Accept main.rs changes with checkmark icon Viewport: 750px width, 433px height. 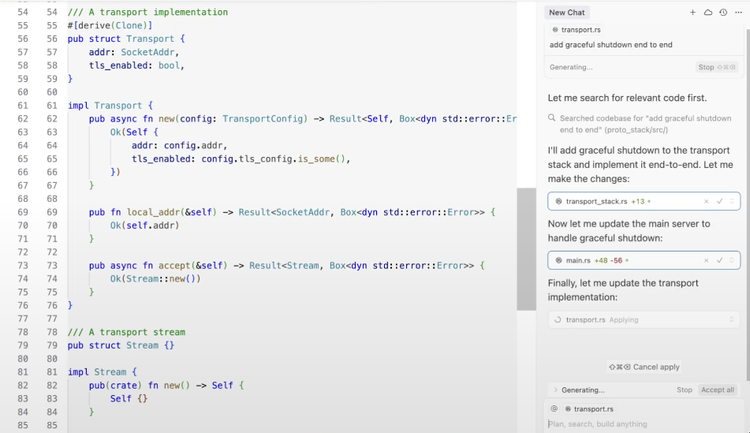pos(719,260)
